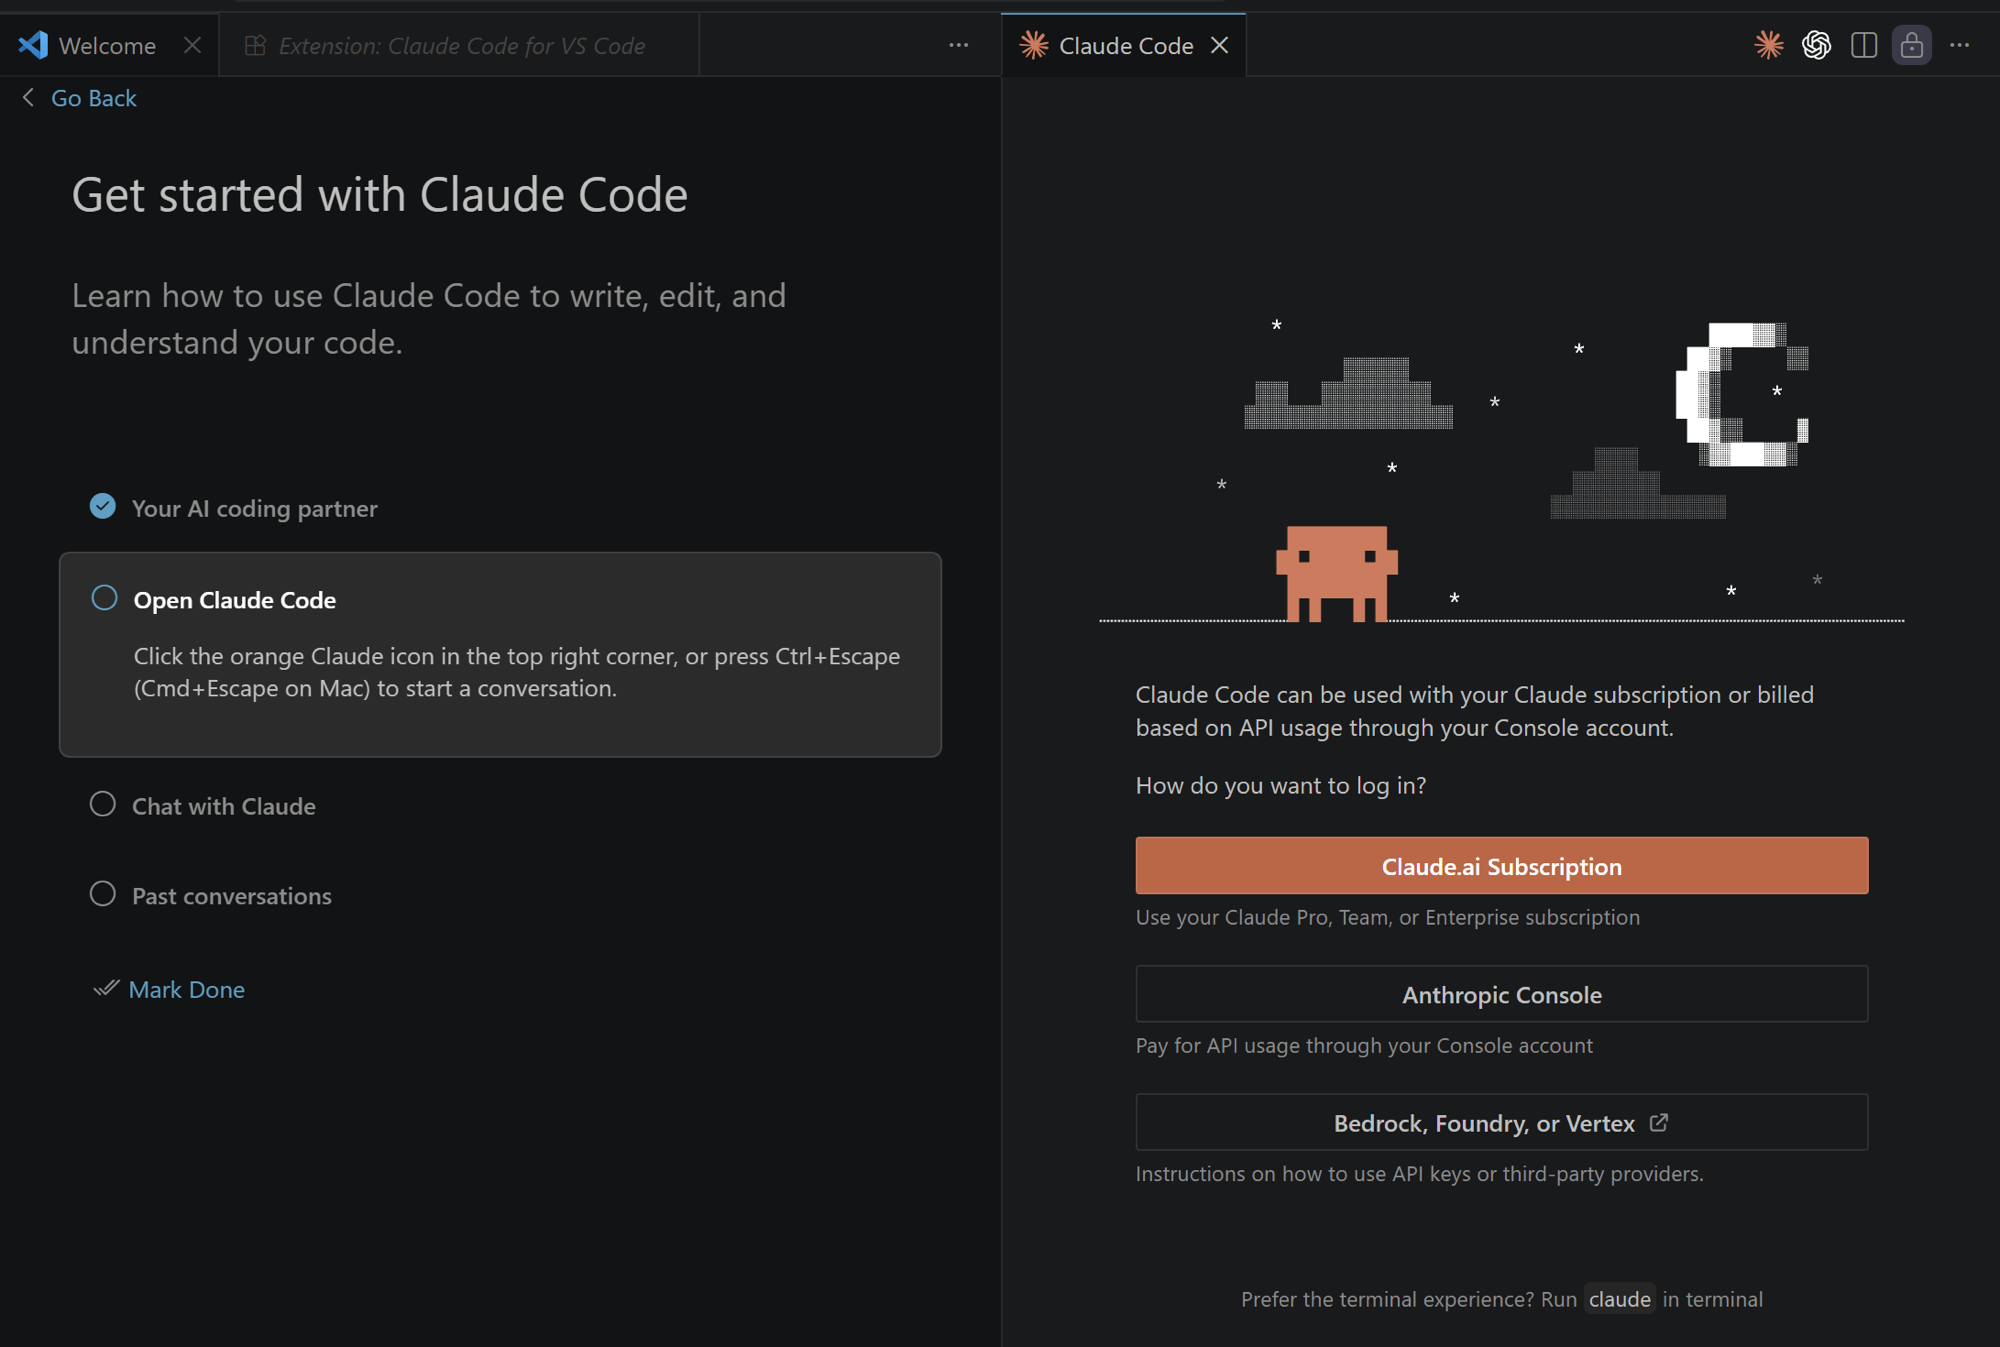Click the back chevron beside Go Back
The width and height of the screenshot is (2000, 1347).
click(x=28, y=97)
